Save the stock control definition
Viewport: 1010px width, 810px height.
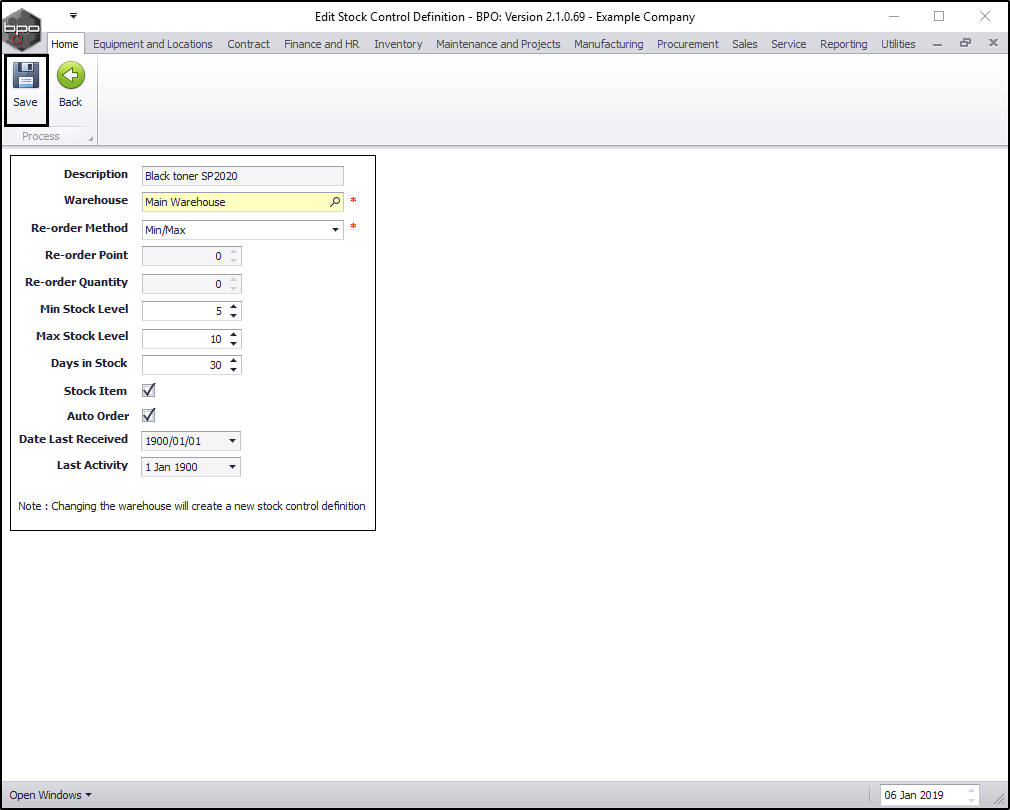click(26, 86)
